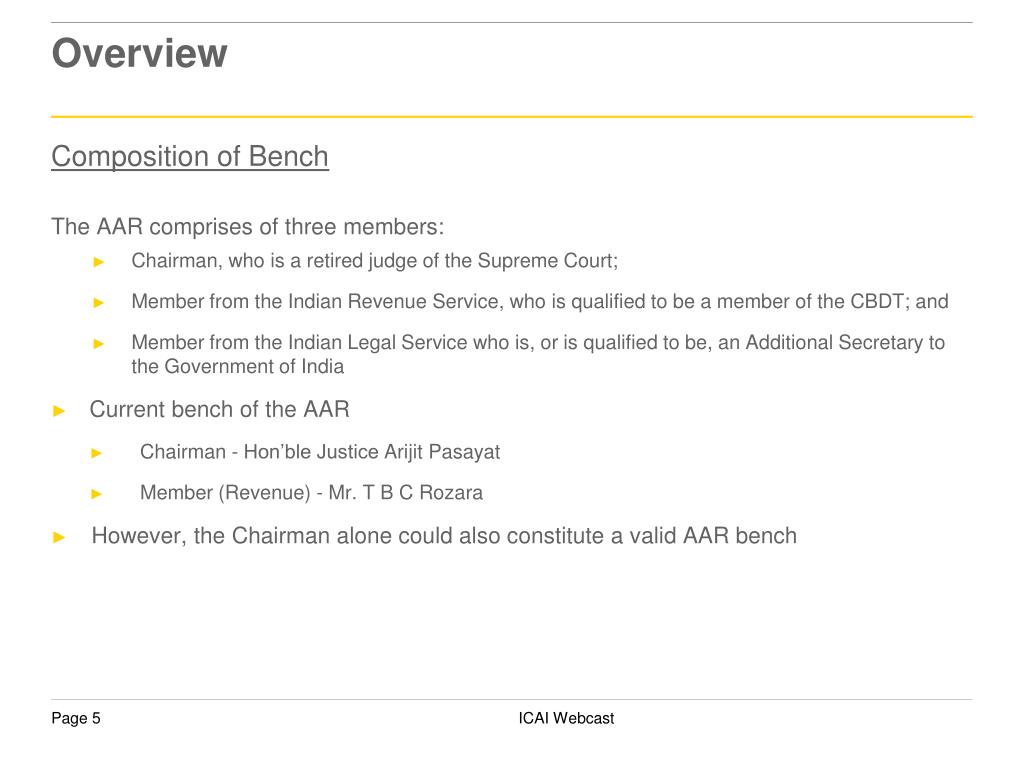1024x768 pixels.
Task: Click the ICAI Webcast footer text
Action: pos(566,718)
